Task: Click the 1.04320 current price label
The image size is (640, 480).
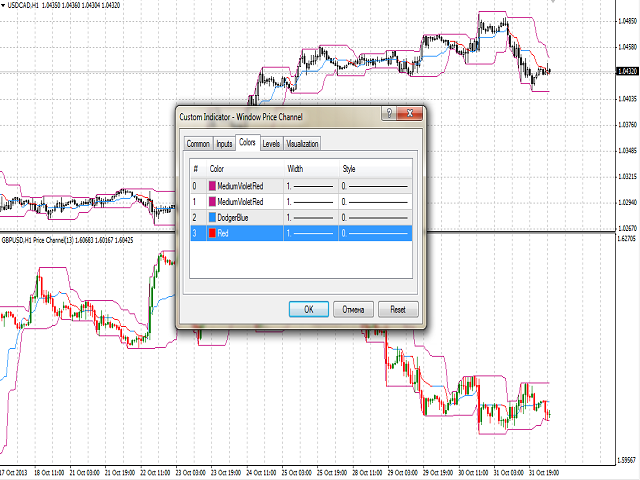Action: click(627, 71)
